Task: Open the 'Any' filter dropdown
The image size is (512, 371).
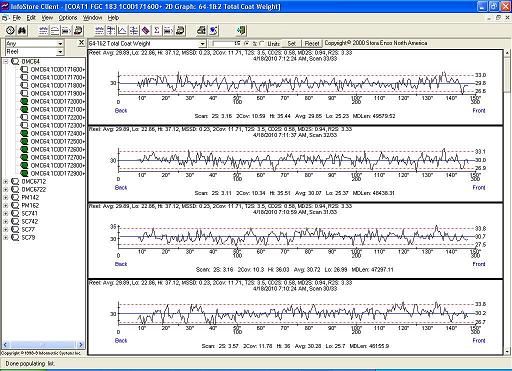Action: (x=60, y=43)
